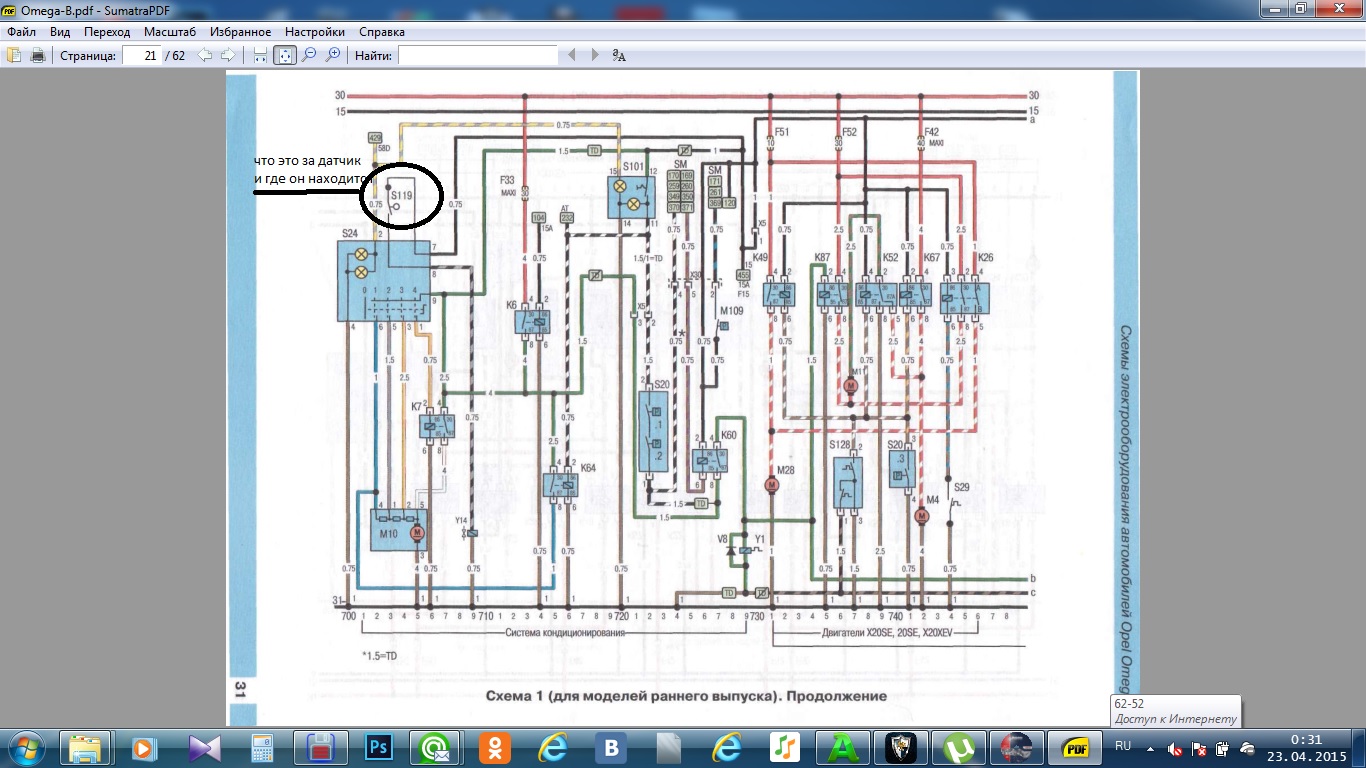
Task: Click the Zoom Out magnifier
Action: tap(309, 55)
